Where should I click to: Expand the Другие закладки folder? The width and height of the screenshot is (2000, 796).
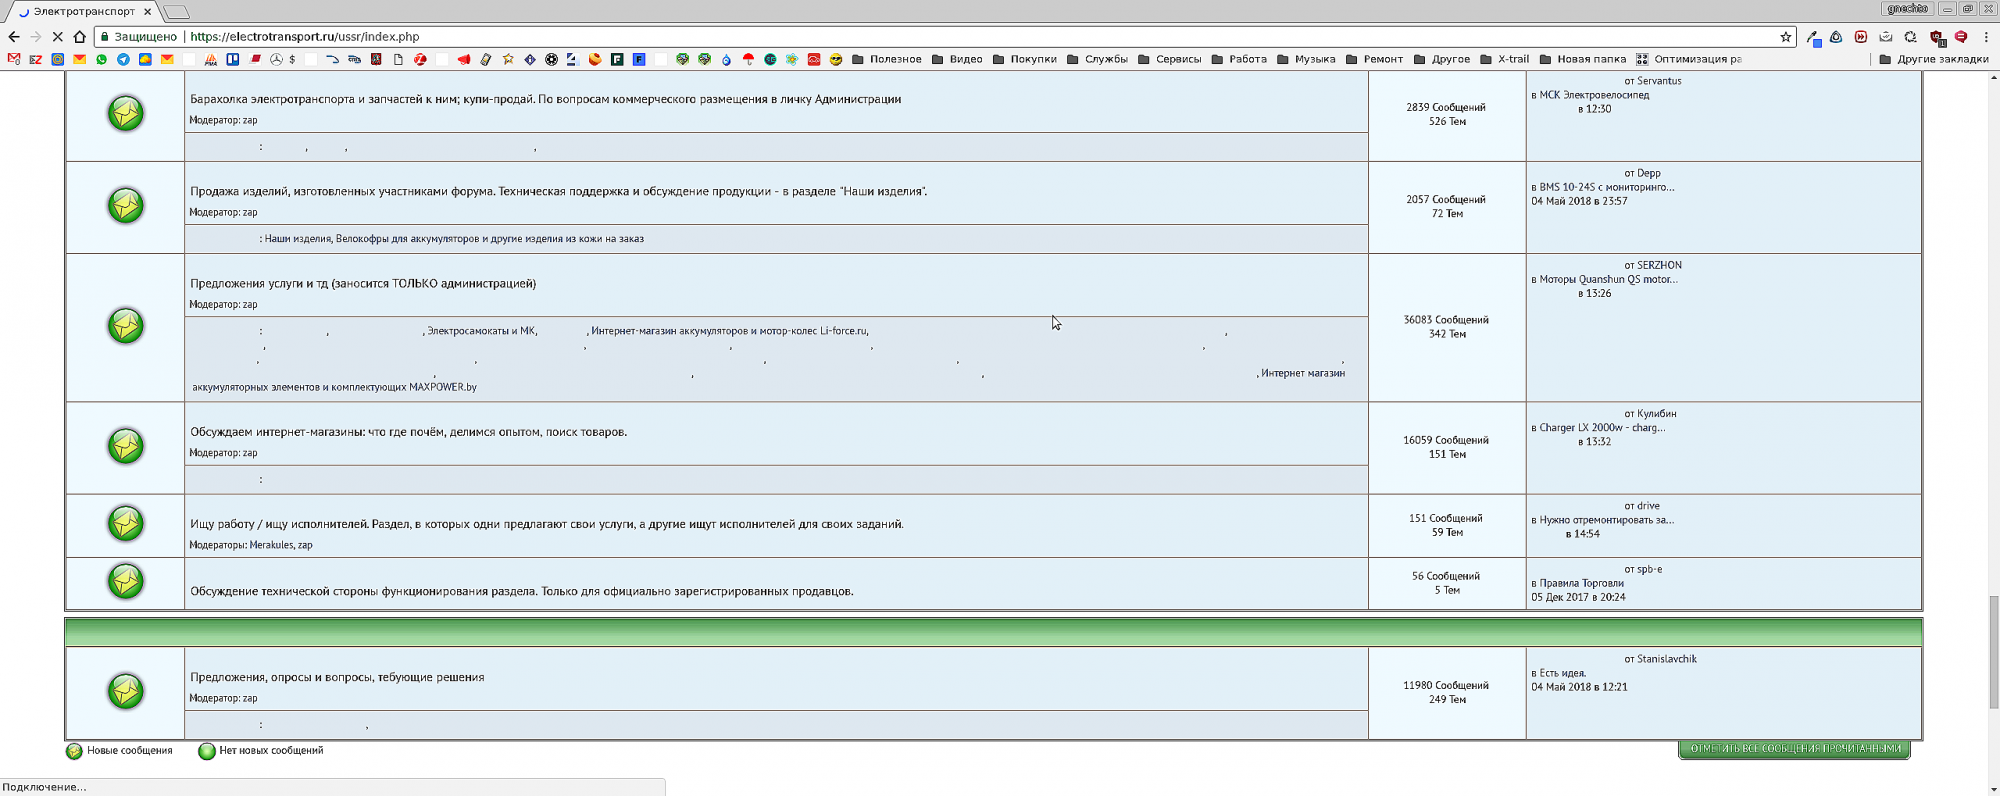pos(1934,60)
